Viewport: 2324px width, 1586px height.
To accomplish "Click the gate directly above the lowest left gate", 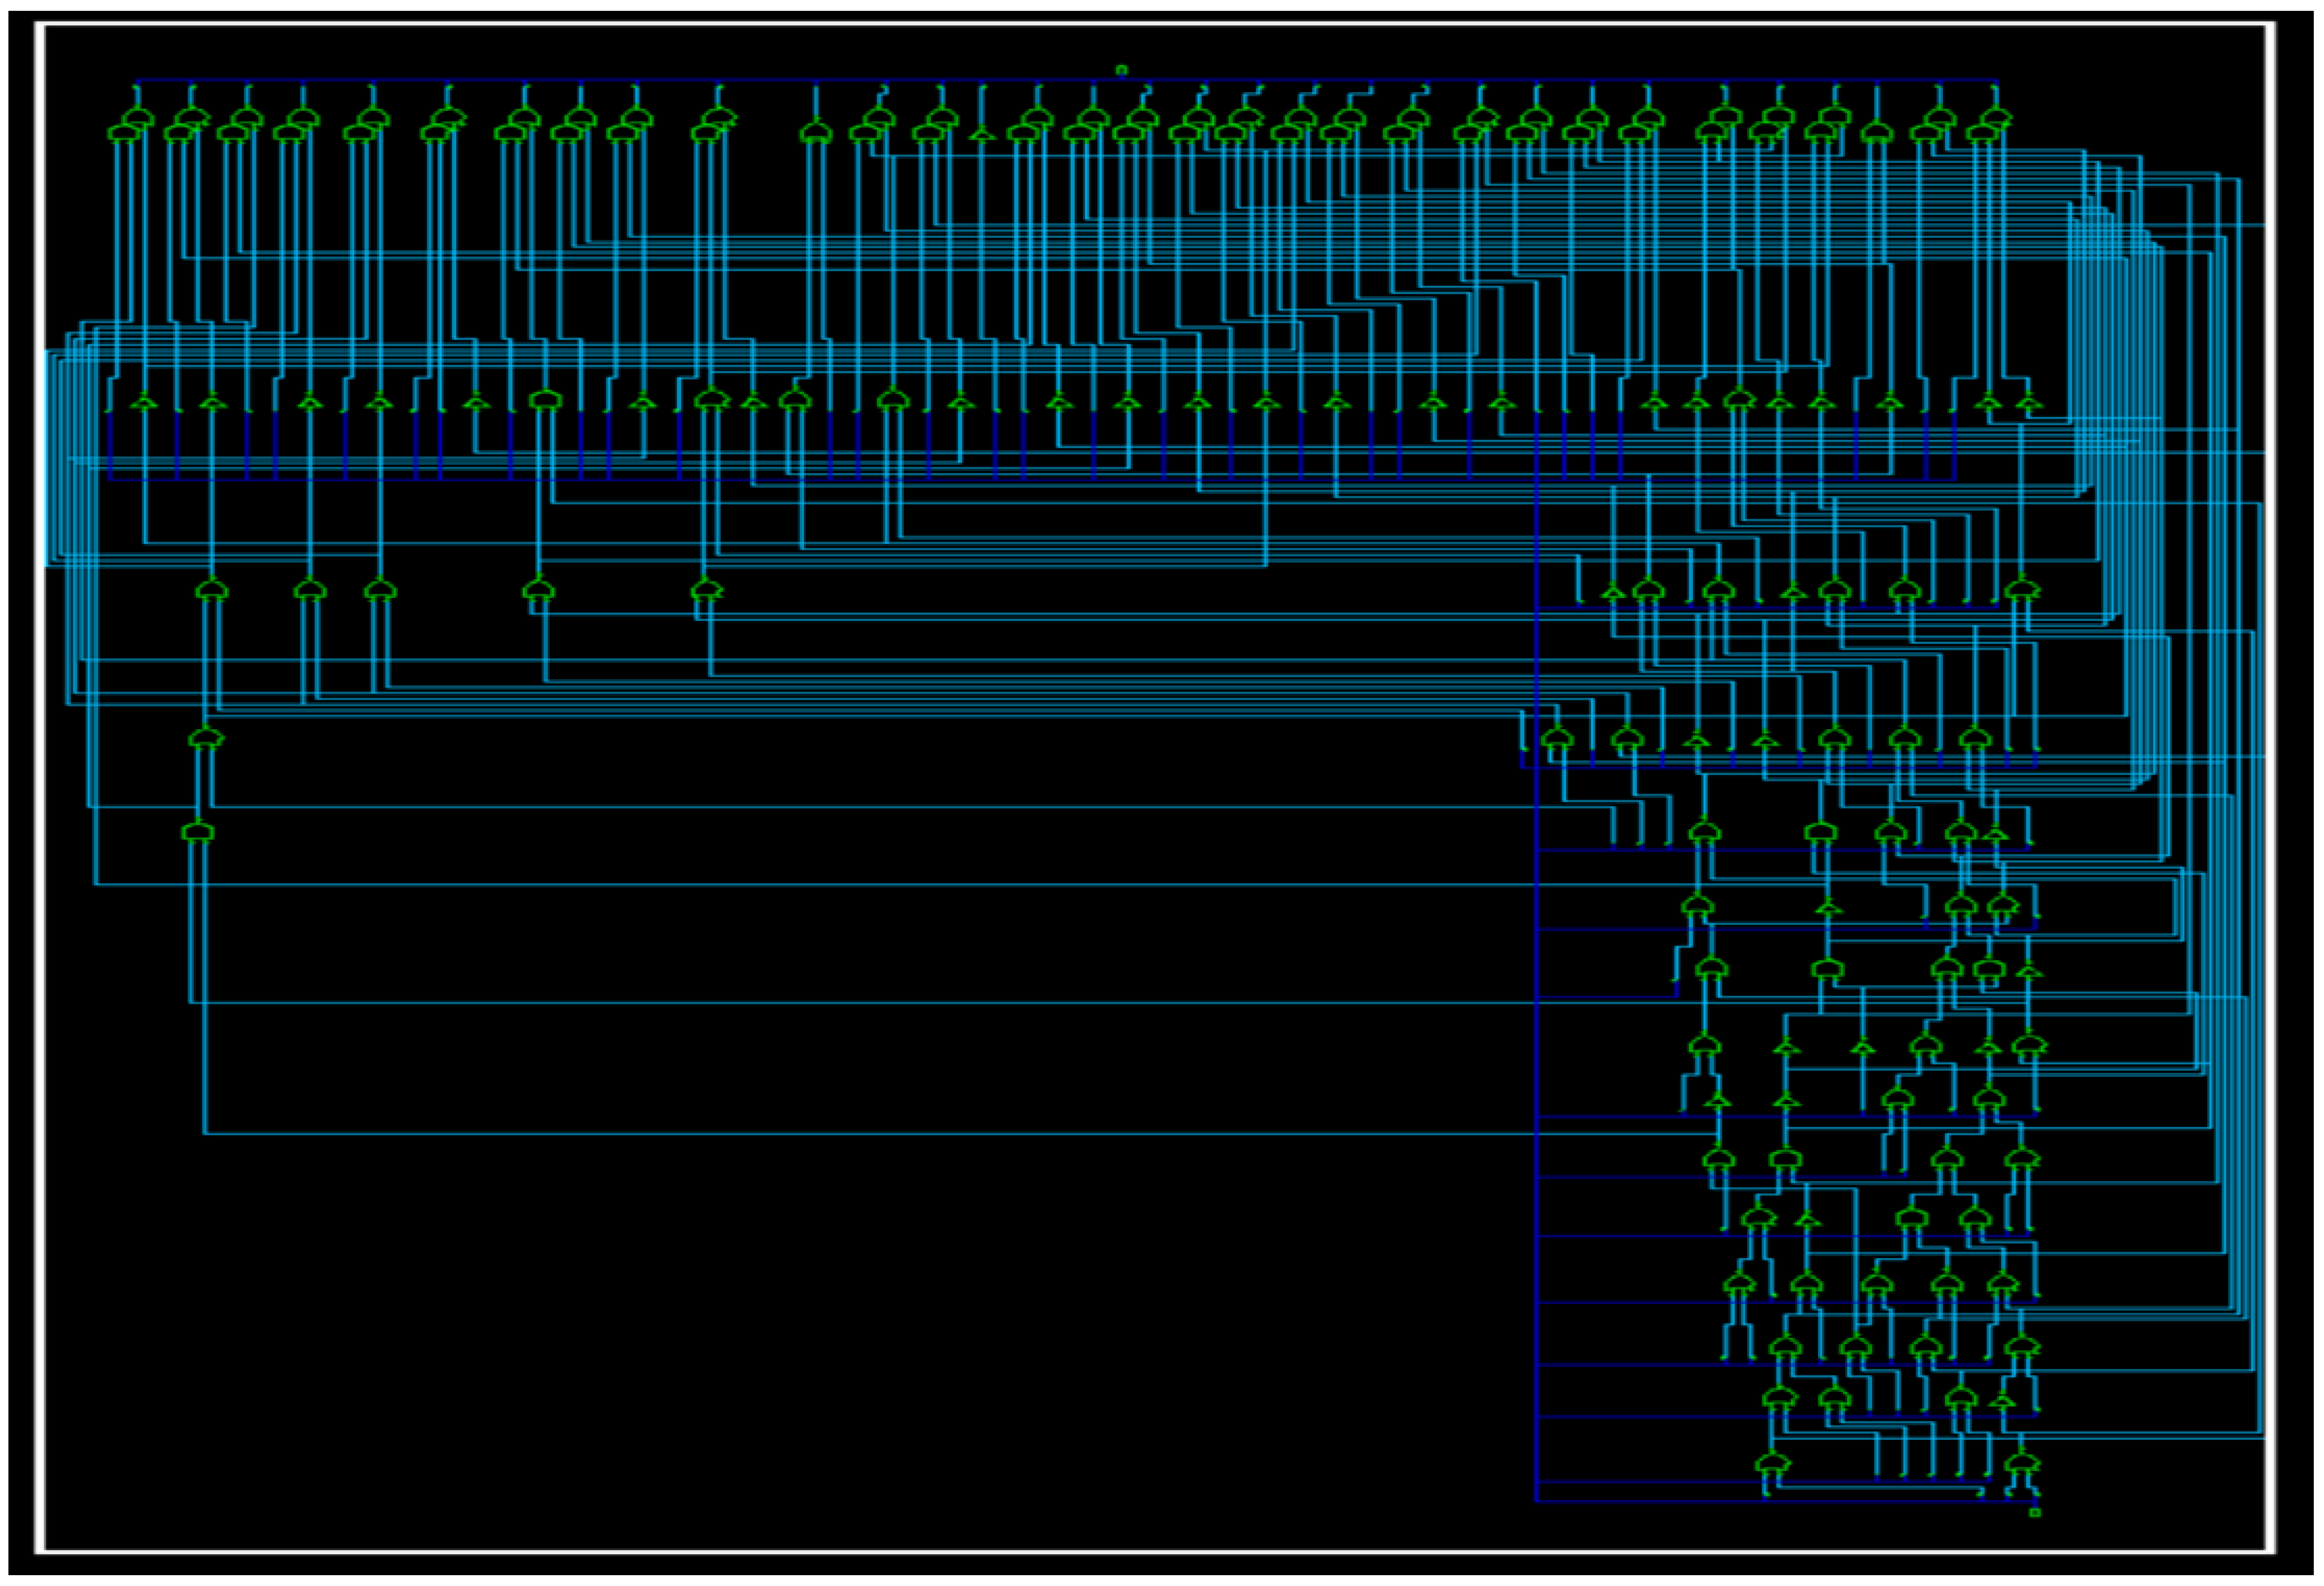I will click(x=205, y=738).
